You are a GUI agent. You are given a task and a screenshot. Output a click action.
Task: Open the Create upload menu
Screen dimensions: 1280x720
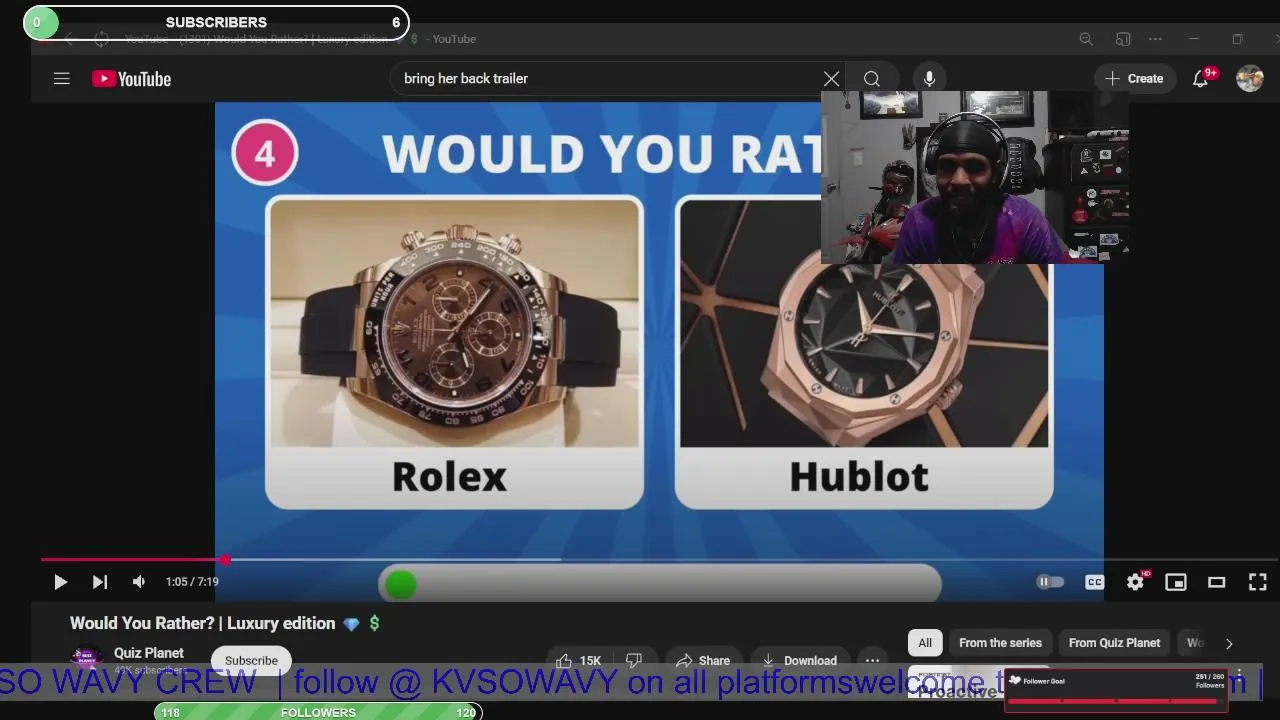(1134, 79)
